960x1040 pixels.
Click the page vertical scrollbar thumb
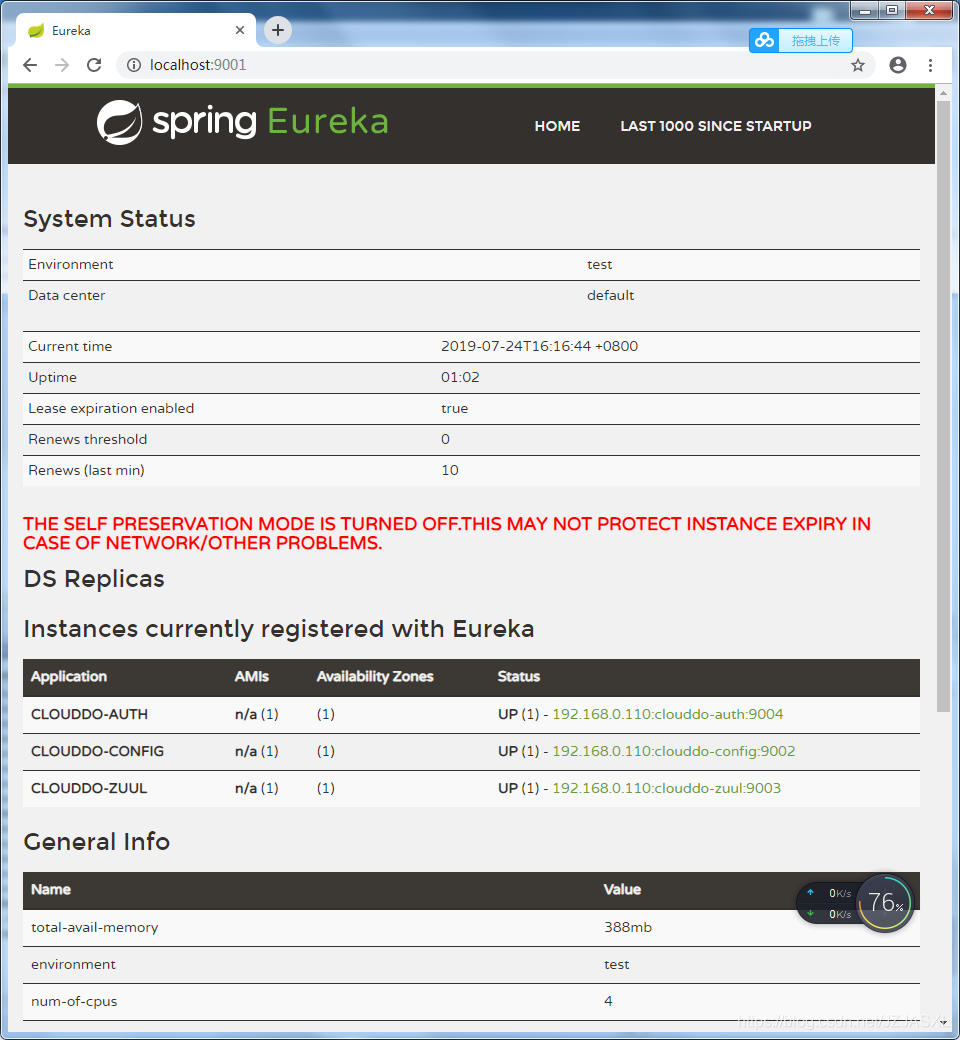tap(943, 405)
